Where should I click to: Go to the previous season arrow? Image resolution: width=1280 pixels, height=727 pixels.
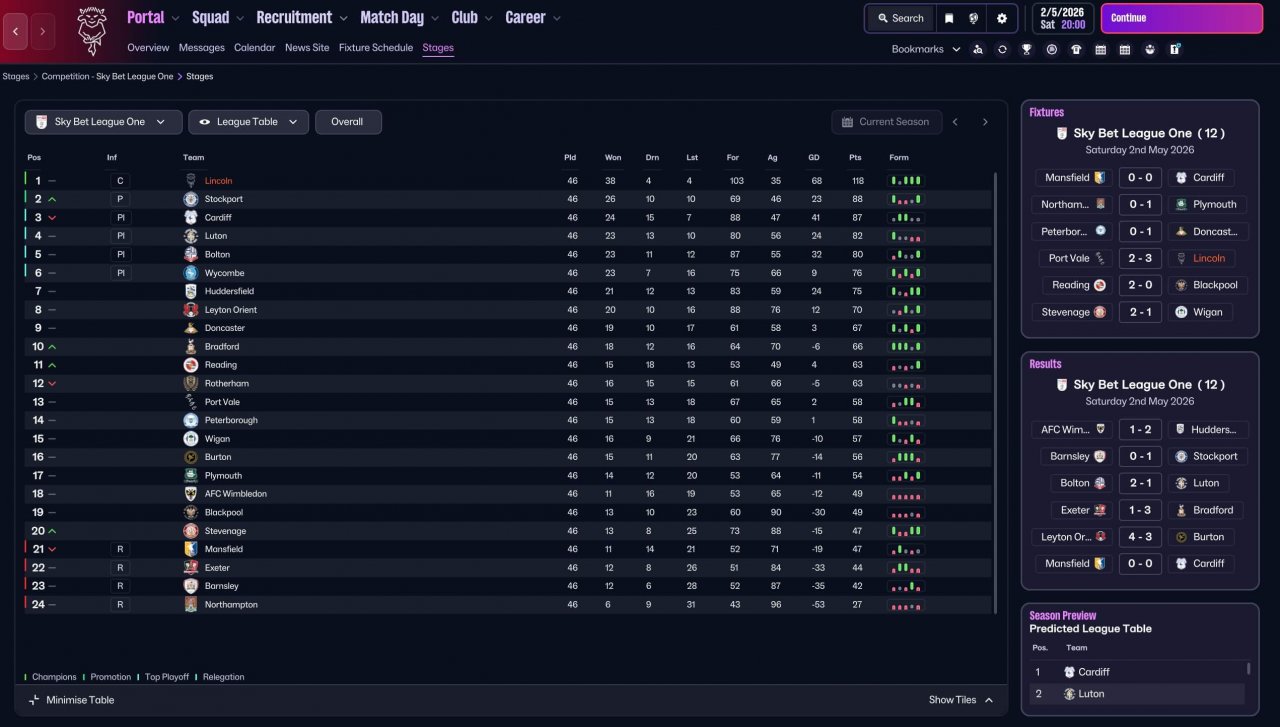point(955,122)
